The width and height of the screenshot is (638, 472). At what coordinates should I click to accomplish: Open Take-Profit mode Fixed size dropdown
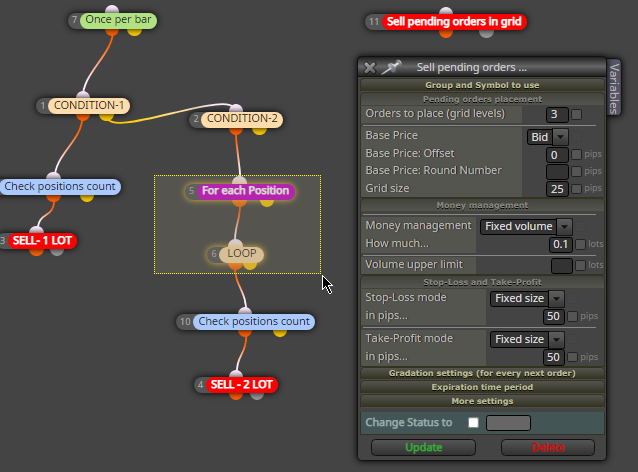click(527, 339)
